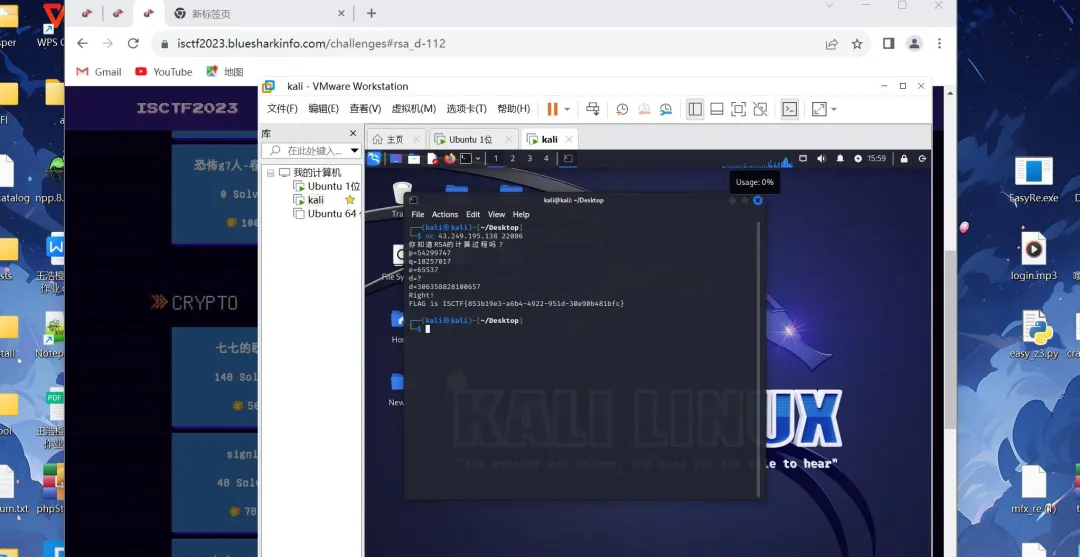Take a snapshot of the virtual machine
1080x557 pixels.
point(622,109)
